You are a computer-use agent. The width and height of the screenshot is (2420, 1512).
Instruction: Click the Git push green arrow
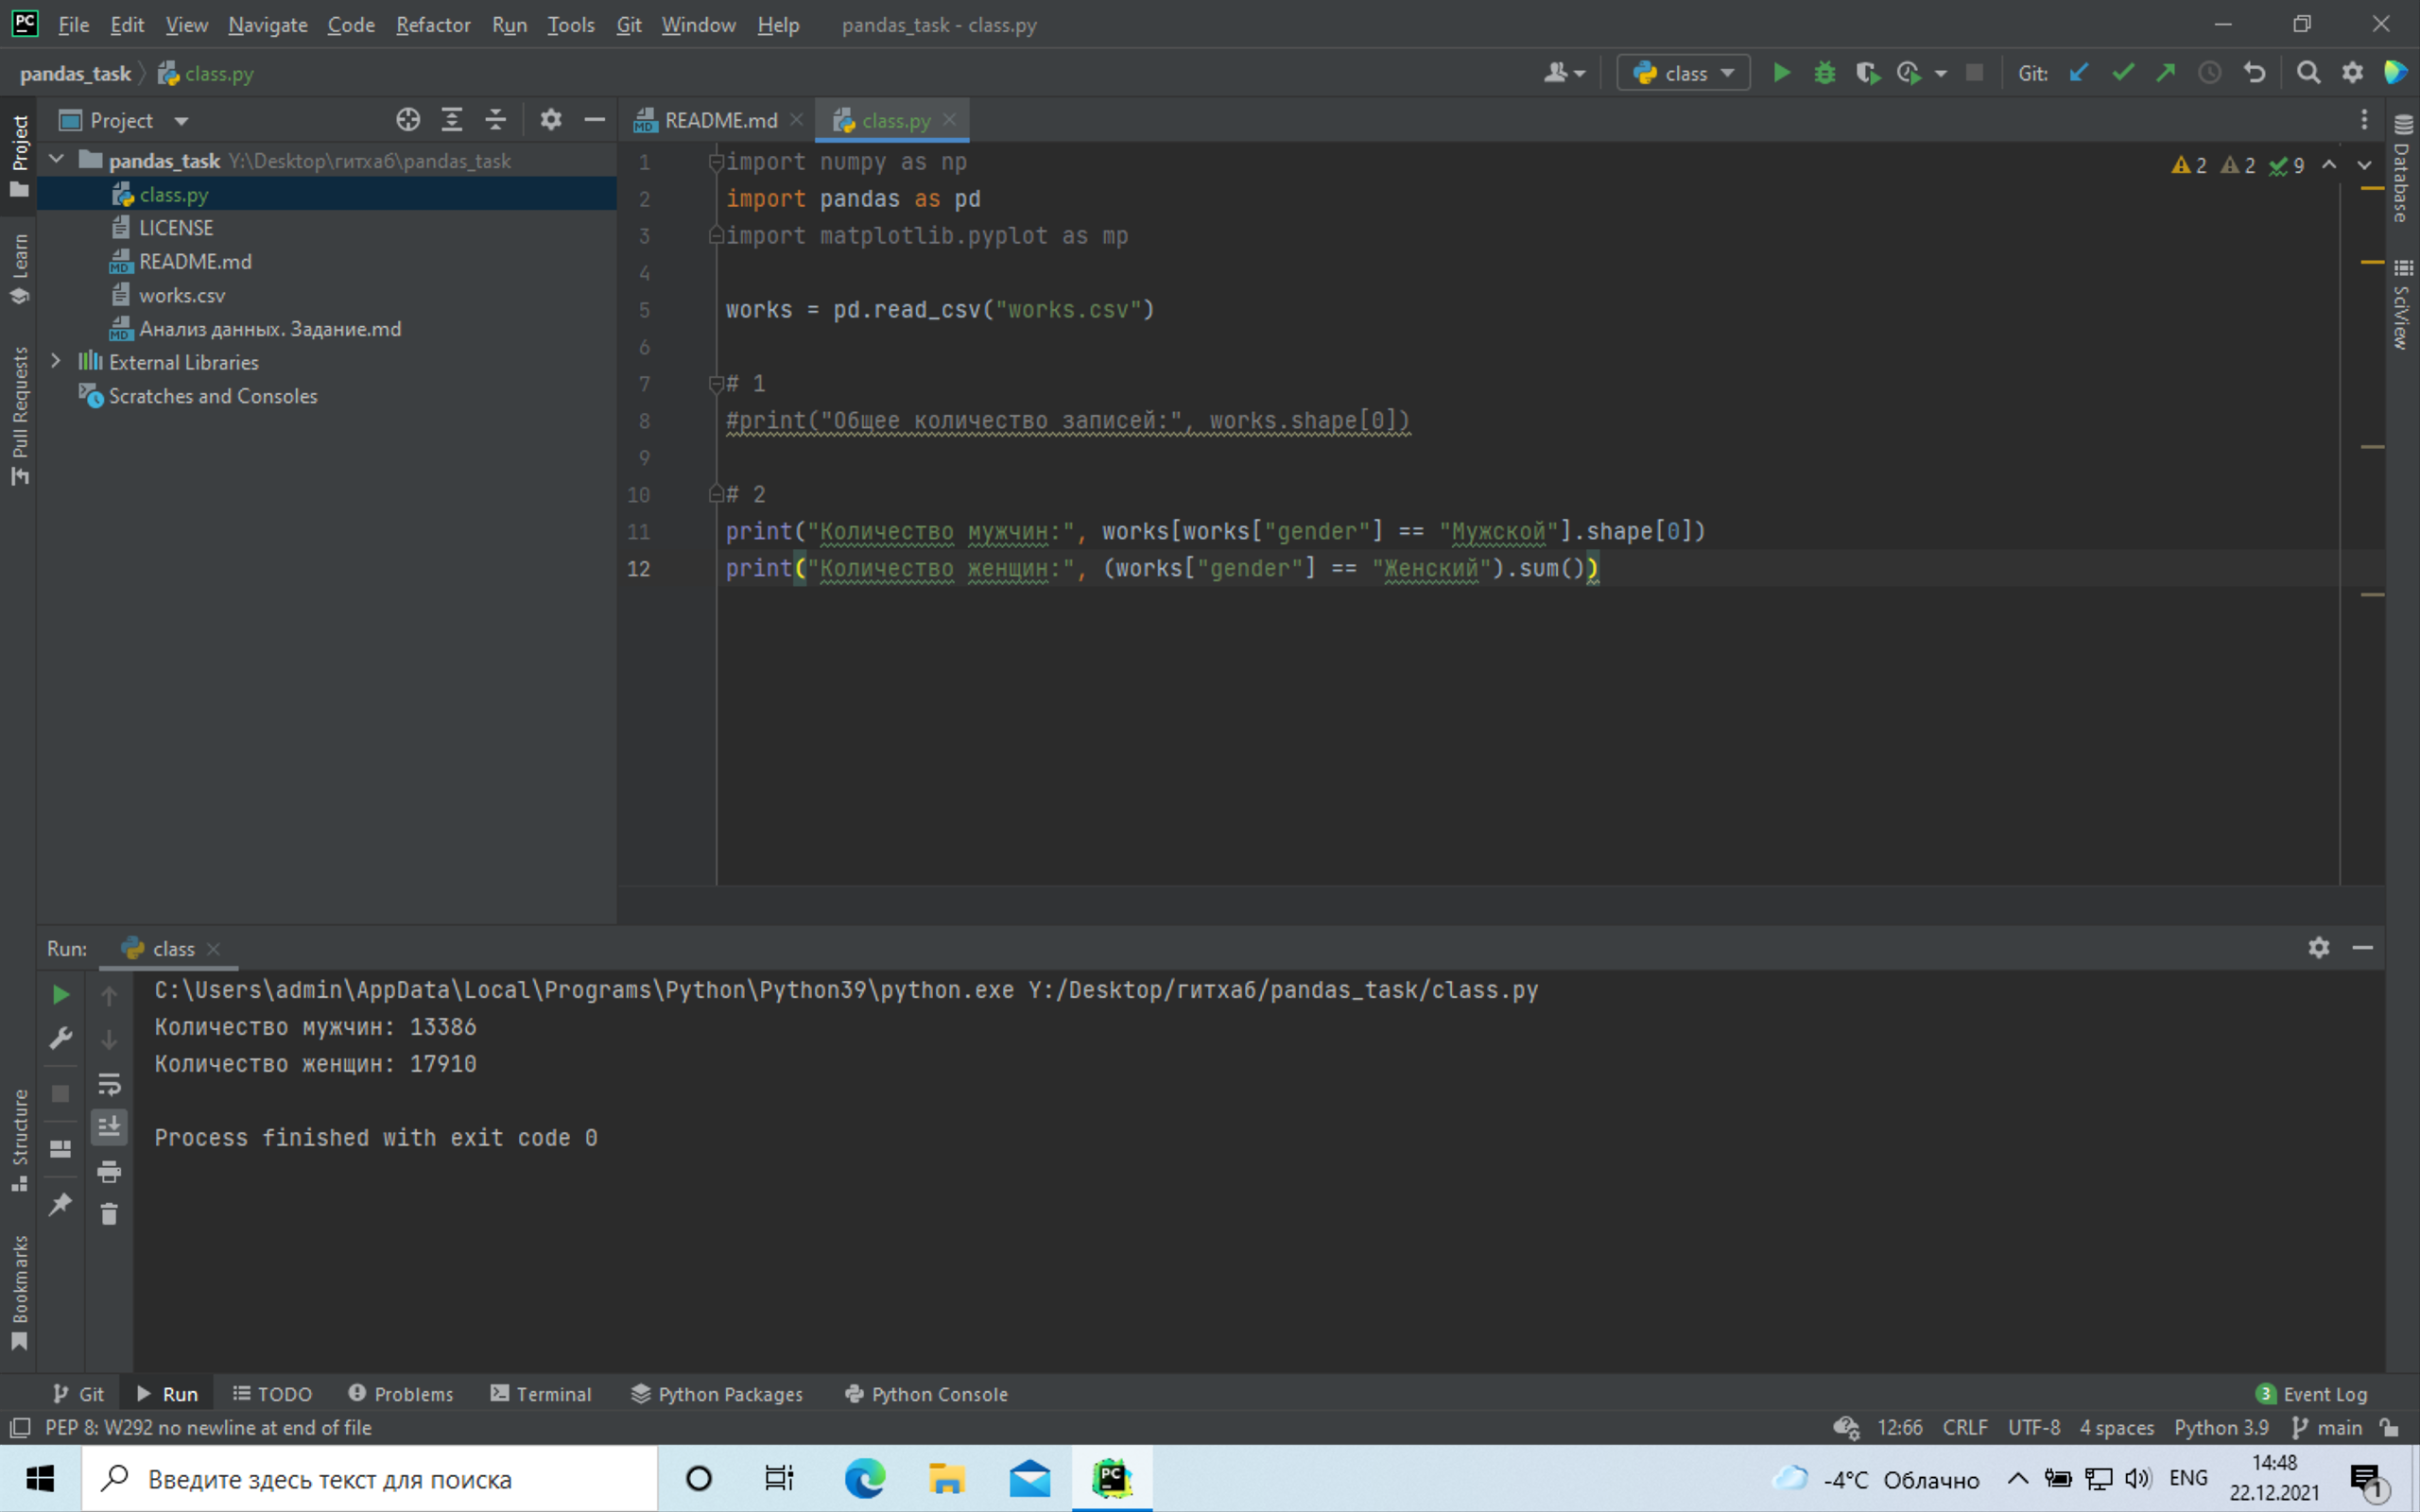(x=2166, y=73)
